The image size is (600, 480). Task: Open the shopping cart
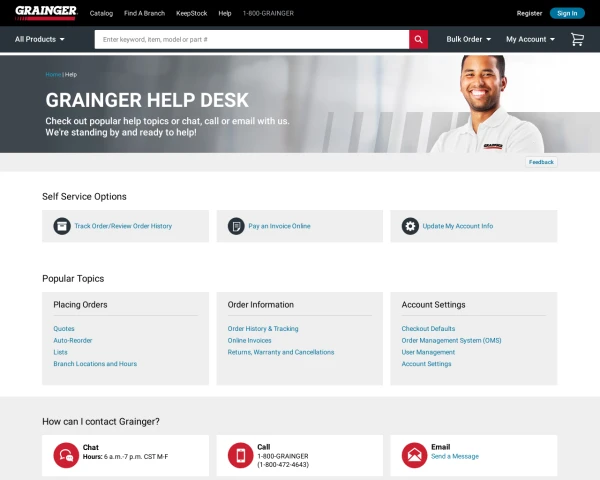(577, 39)
